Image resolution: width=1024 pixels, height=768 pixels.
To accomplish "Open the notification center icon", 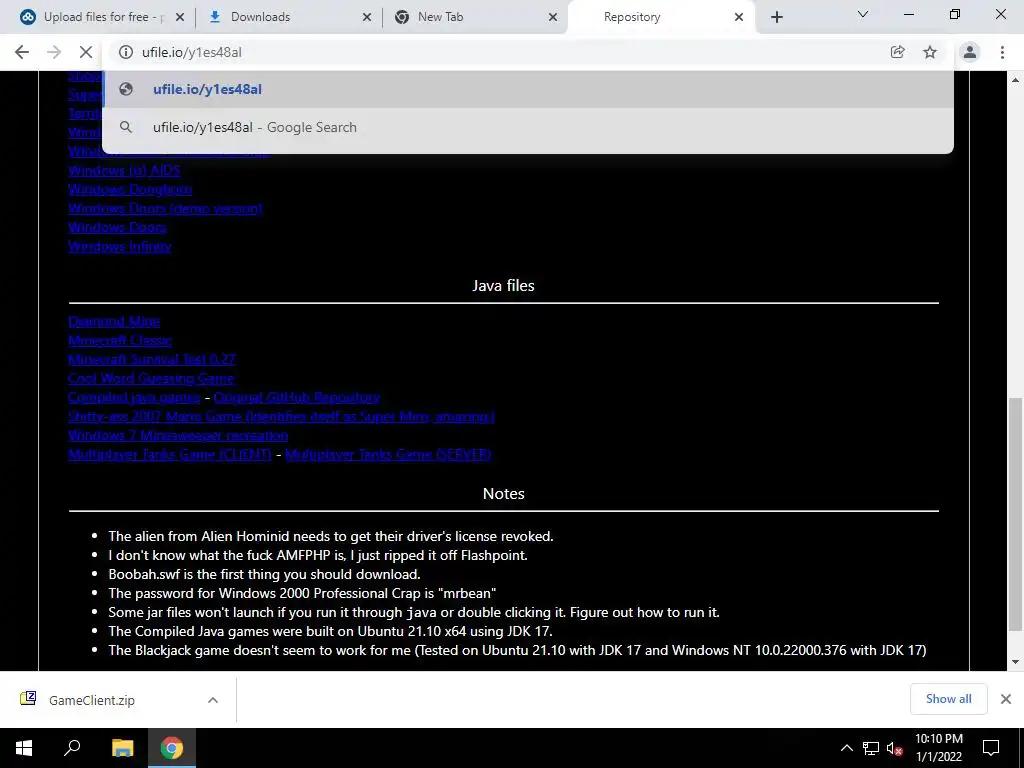I will [x=991, y=748].
